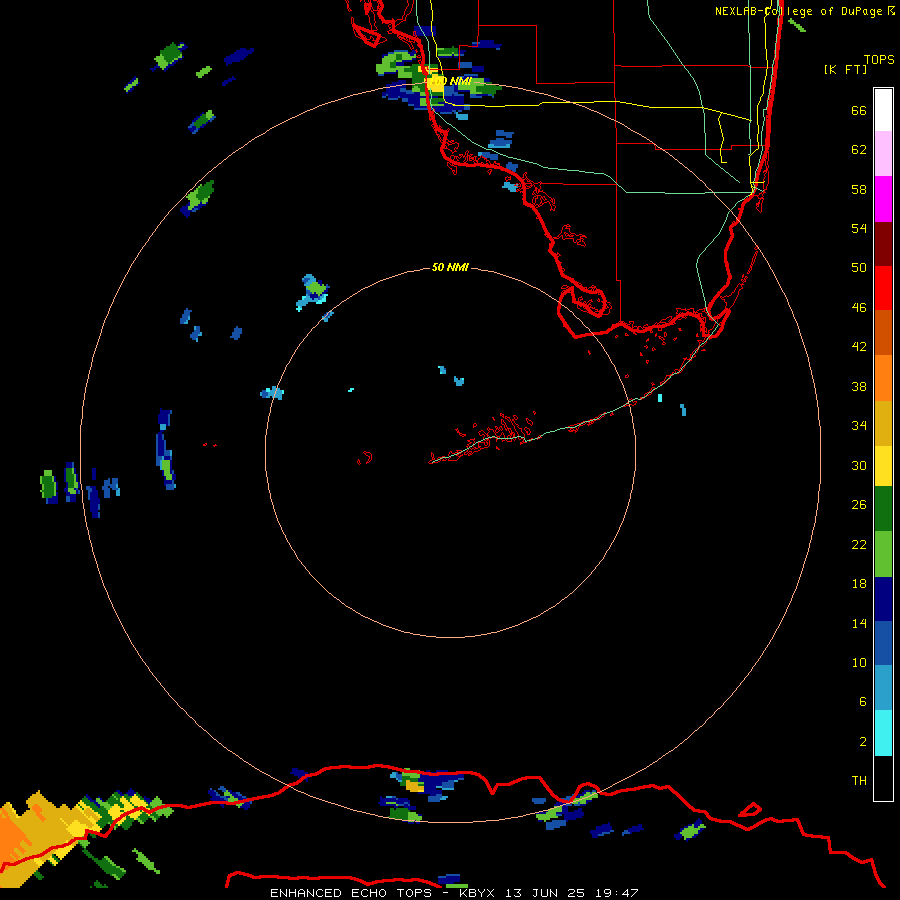Click the 6 legend value
900x900 pixels.
pyautogui.click(x=863, y=701)
